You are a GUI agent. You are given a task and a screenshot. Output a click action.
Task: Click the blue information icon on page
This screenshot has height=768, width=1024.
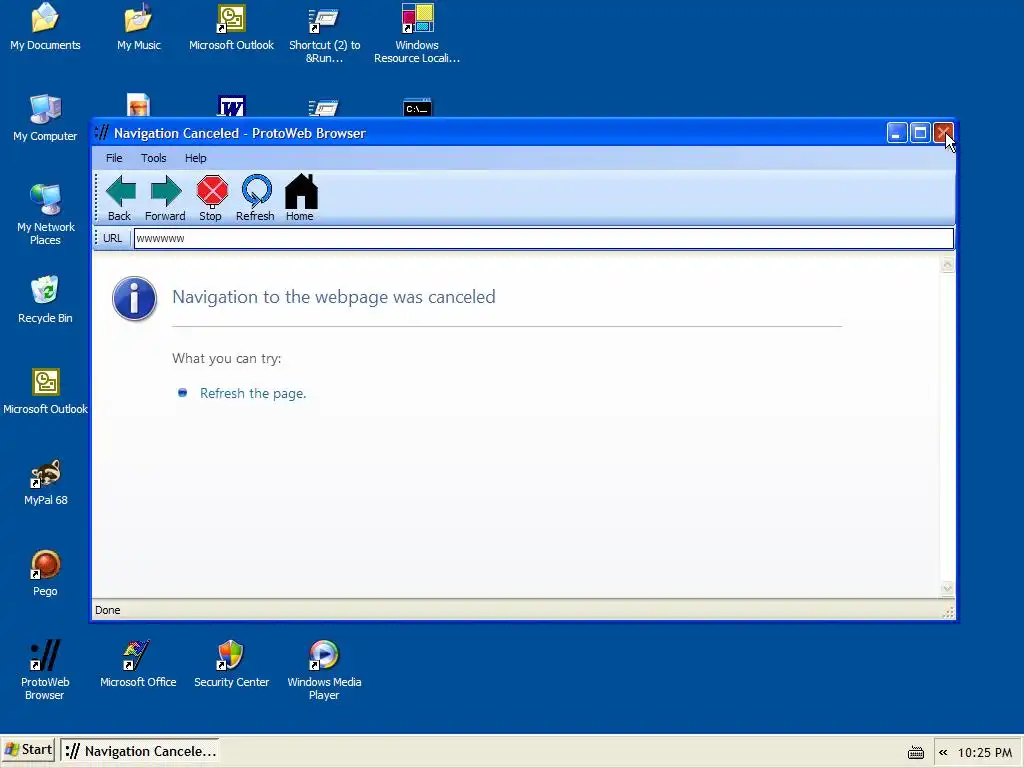click(x=135, y=298)
